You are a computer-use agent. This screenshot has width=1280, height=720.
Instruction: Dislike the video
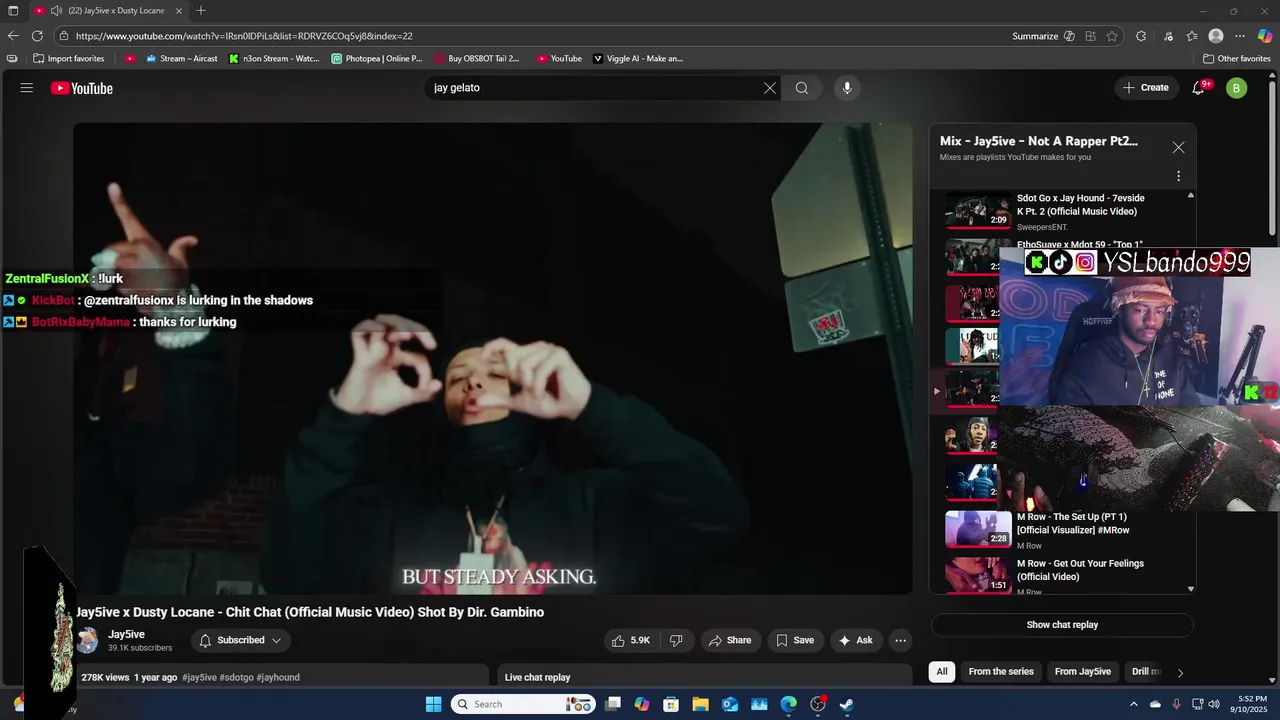(676, 640)
